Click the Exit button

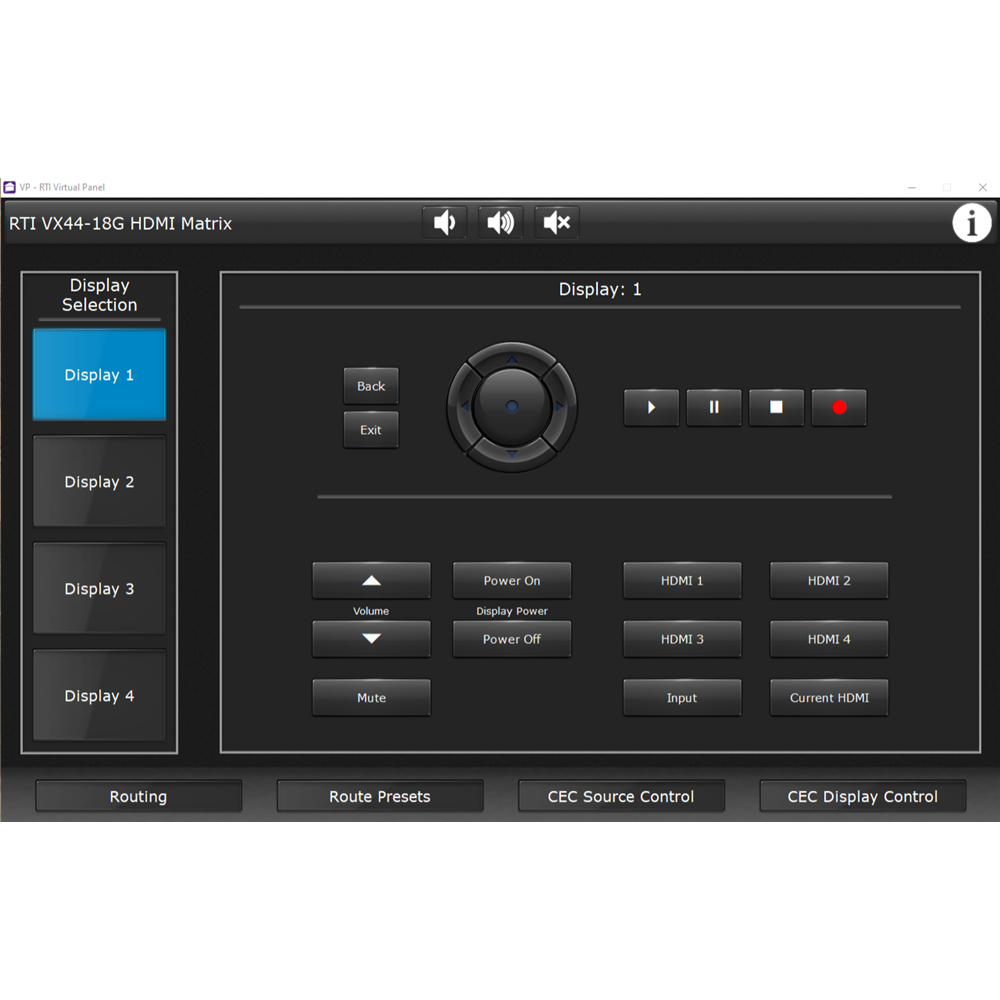pyautogui.click(x=371, y=430)
